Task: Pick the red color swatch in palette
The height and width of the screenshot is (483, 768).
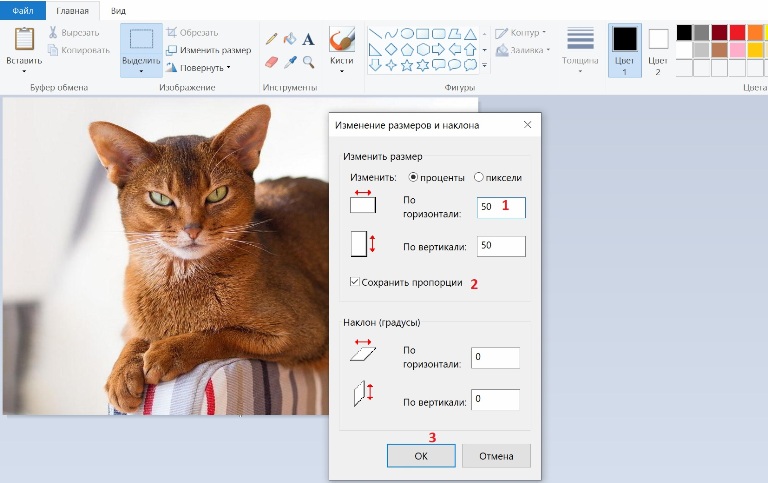Action: 737,33
